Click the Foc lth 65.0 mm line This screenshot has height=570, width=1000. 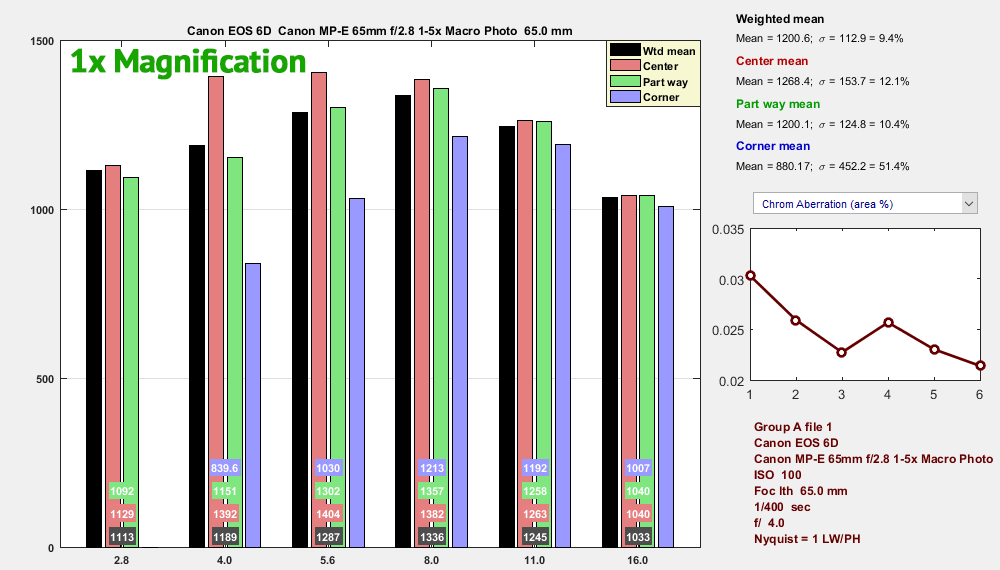click(800, 491)
